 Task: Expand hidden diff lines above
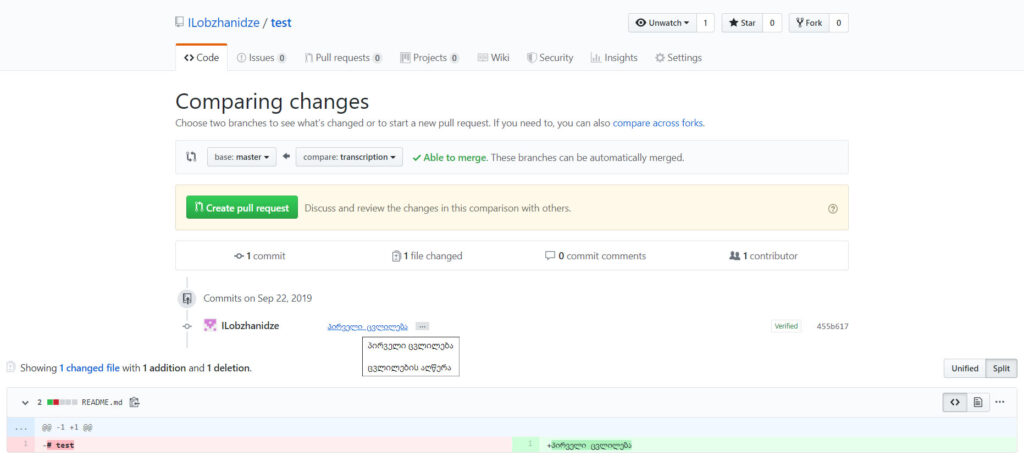coord(21,426)
